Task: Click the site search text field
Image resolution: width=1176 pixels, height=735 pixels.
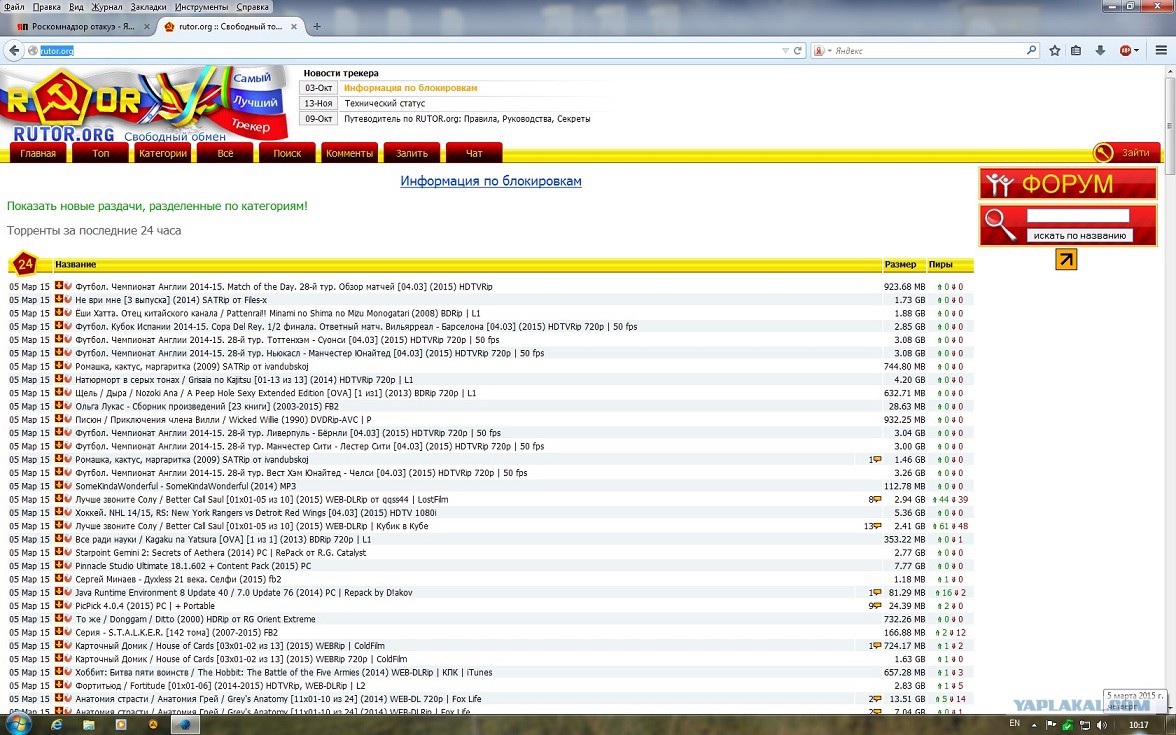Action: 1078,216
